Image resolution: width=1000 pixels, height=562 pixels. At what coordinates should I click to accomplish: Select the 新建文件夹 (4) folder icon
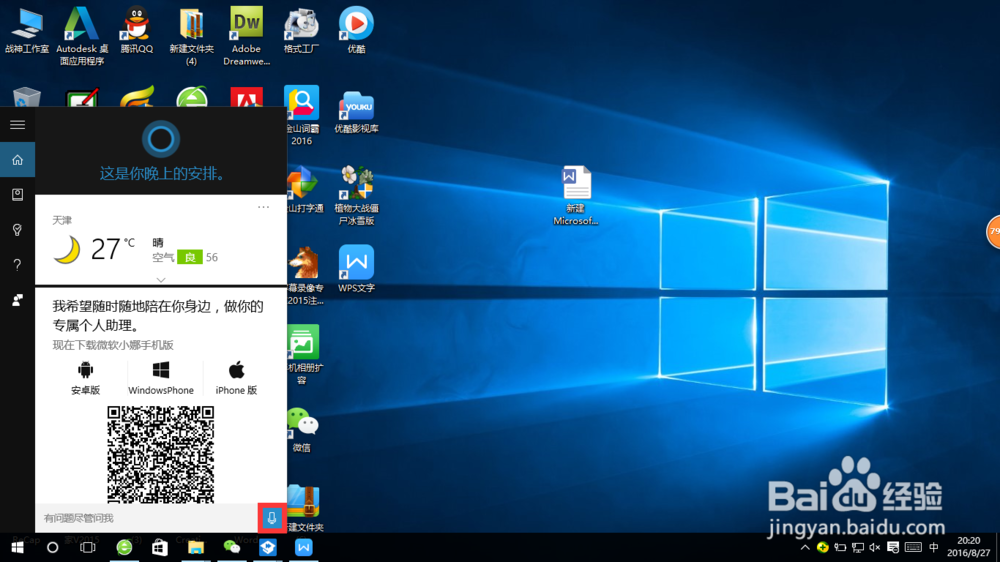(191, 36)
